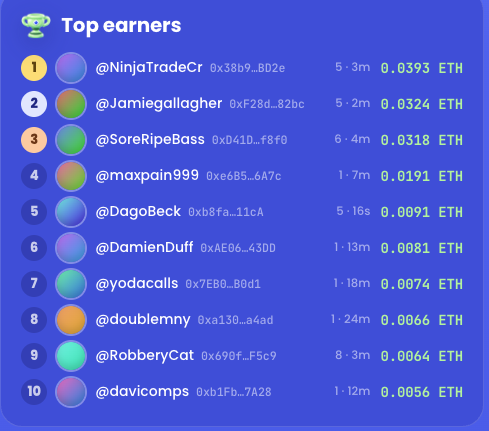
Task: Open the @DagoBeck profile link
Action: [x=138, y=212]
